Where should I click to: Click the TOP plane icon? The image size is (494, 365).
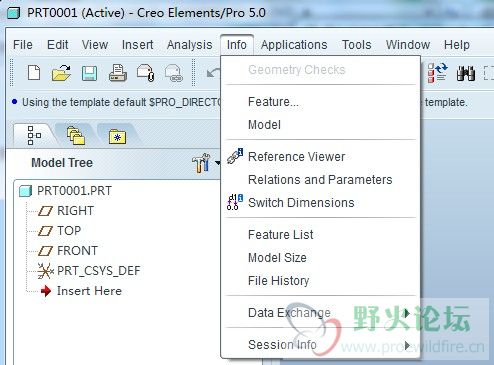(x=45, y=231)
